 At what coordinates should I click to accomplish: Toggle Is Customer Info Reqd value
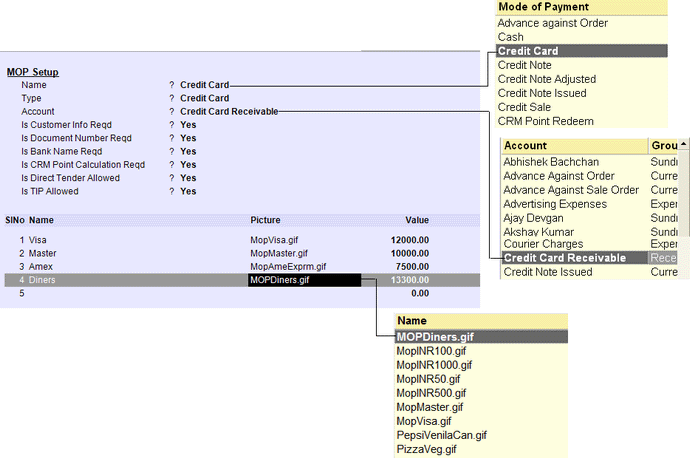coord(188,125)
